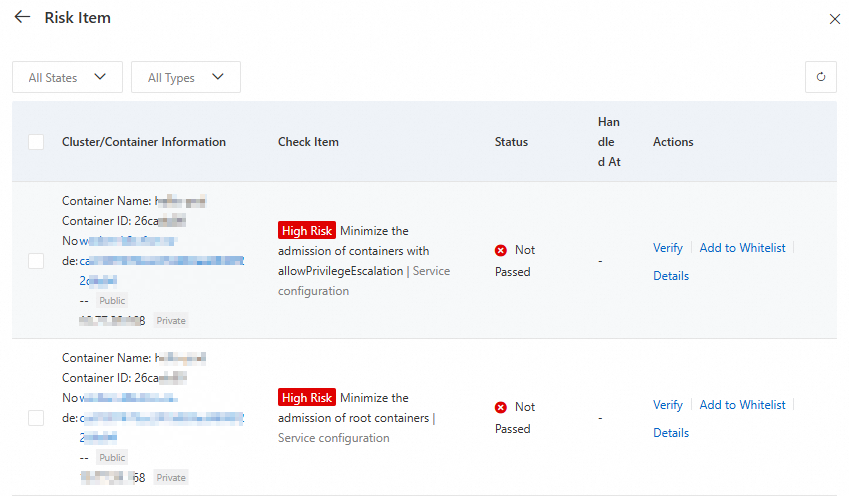The height and width of the screenshot is (496, 849).
Task: Click the red Not Passed icon in first row
Action: point(501,250)
